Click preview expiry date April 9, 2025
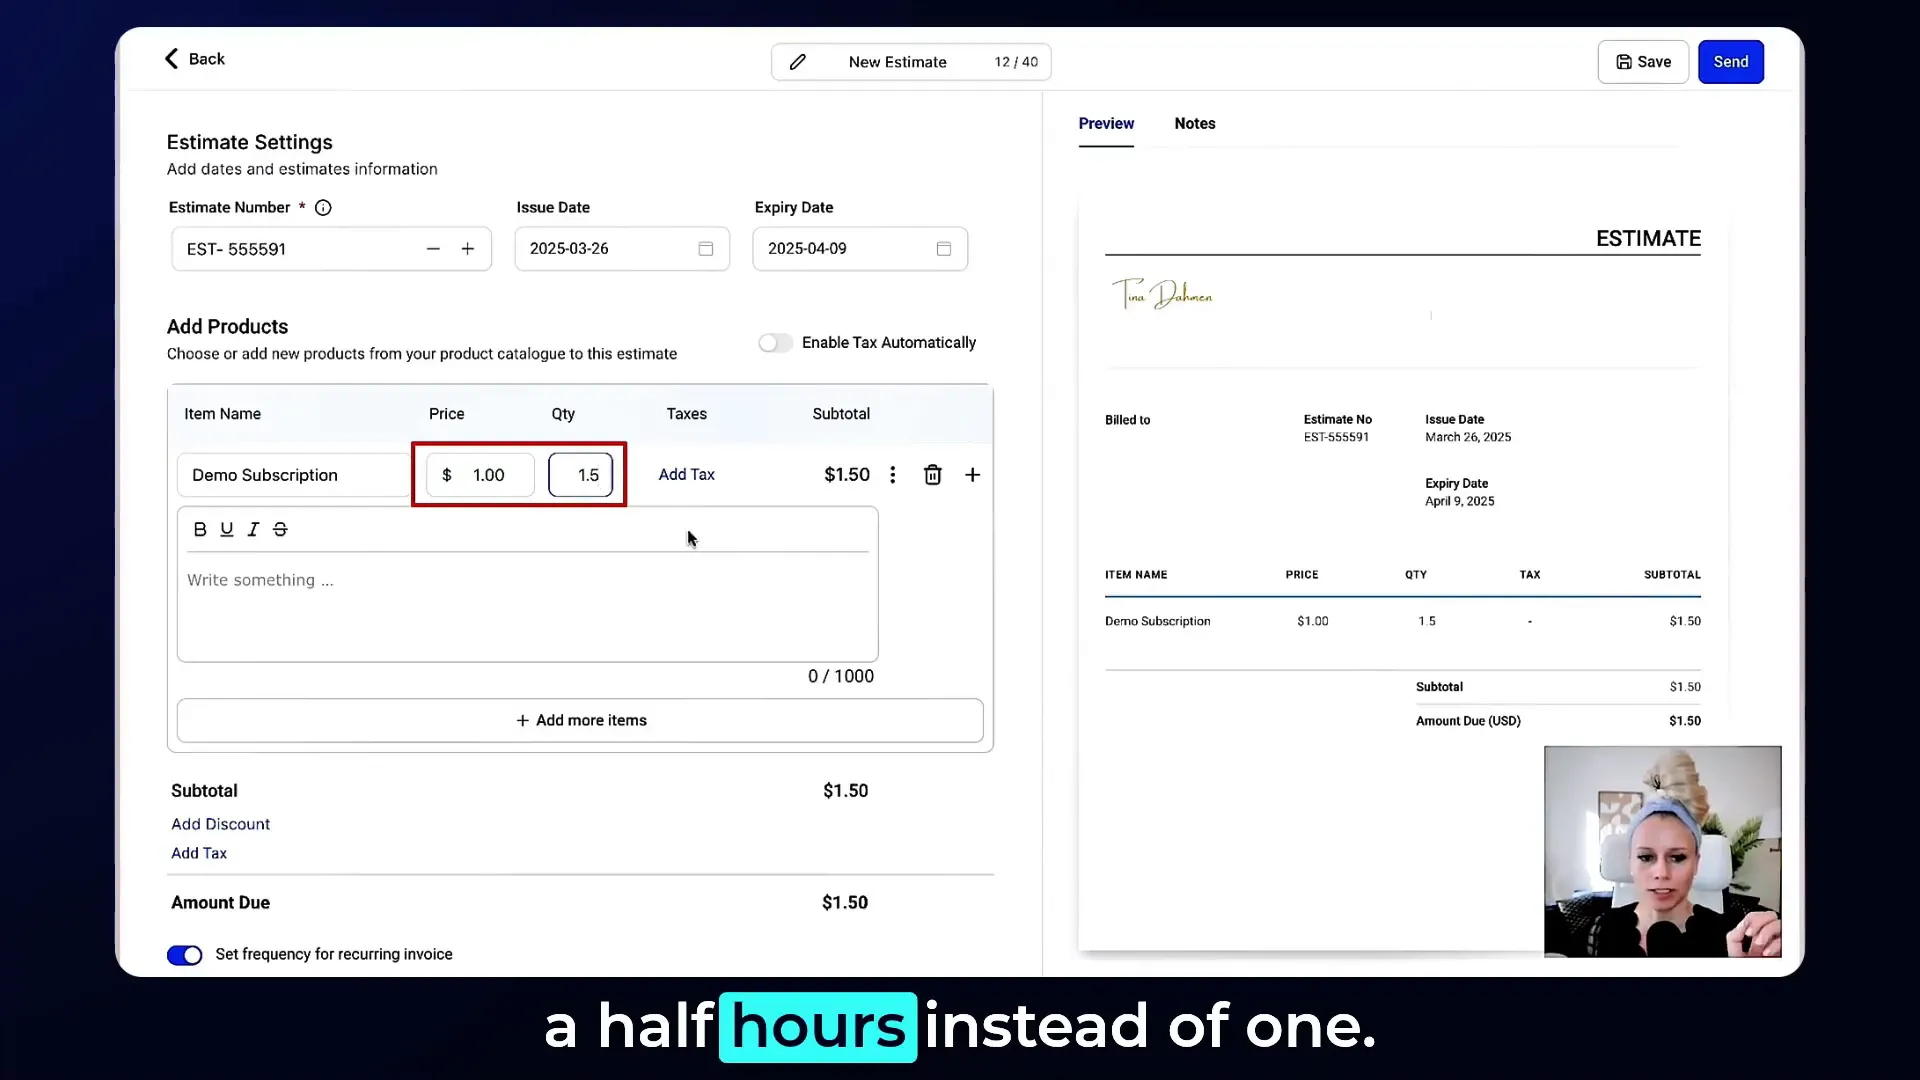 point(1459,502)
